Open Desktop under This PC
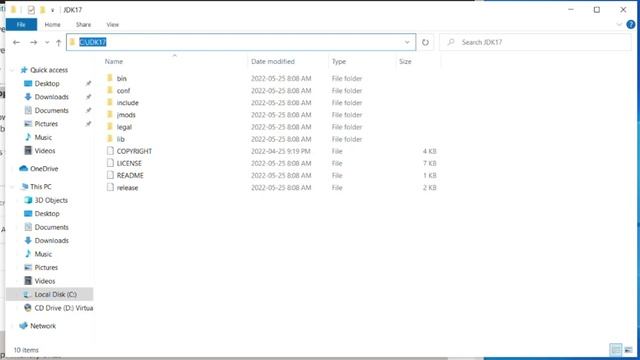Viewport: 640px width, 360px height. pos(47,213)
